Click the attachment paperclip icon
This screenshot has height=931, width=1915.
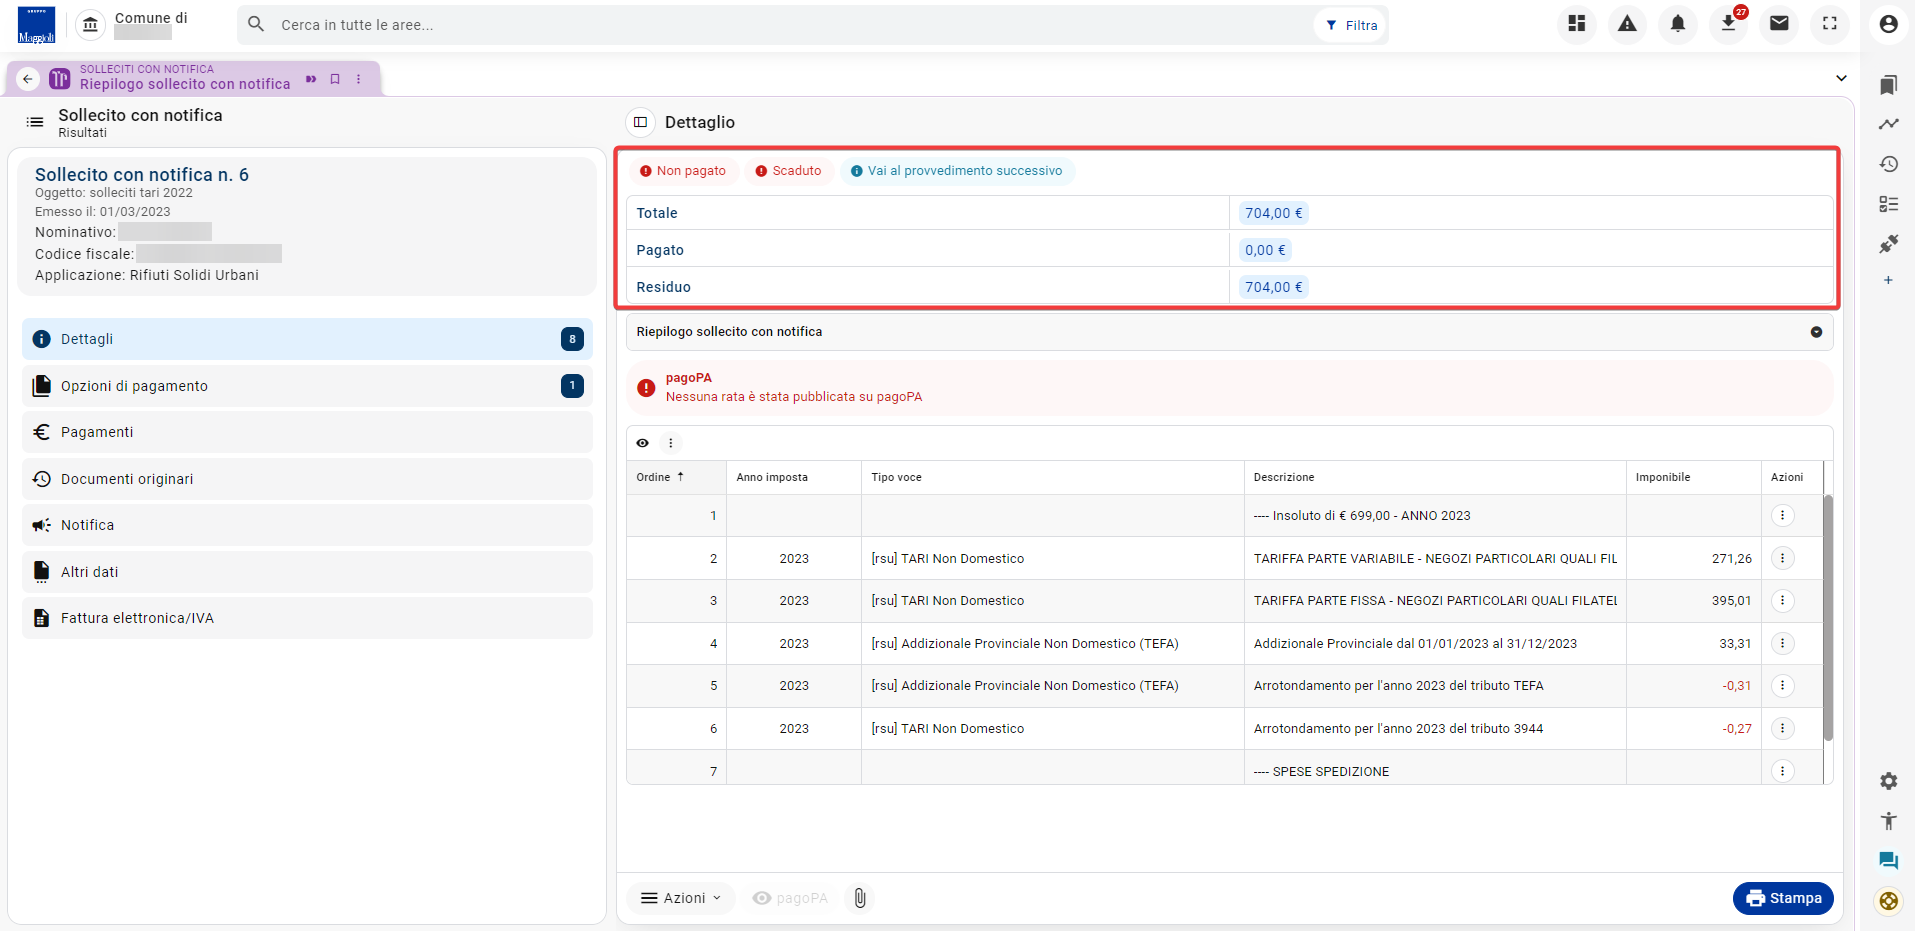[x=860, y=898]
